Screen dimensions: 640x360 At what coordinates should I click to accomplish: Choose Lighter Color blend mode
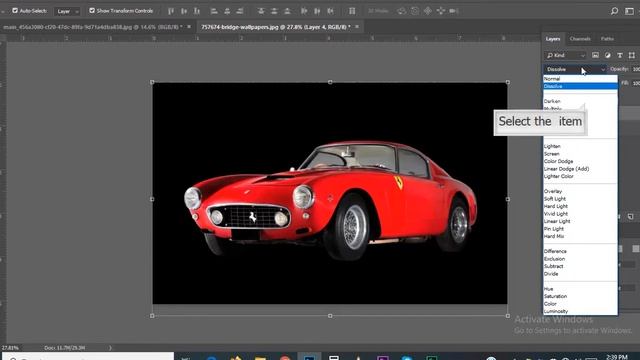580,176
